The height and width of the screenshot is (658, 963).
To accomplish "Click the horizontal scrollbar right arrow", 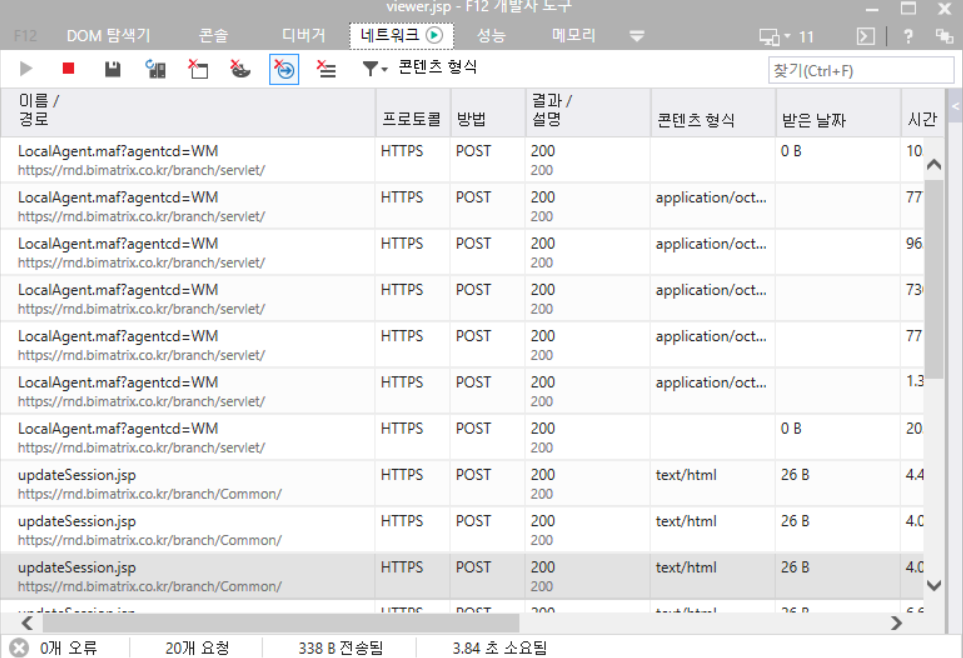I will pyautogui.click(x=896, y=623).
